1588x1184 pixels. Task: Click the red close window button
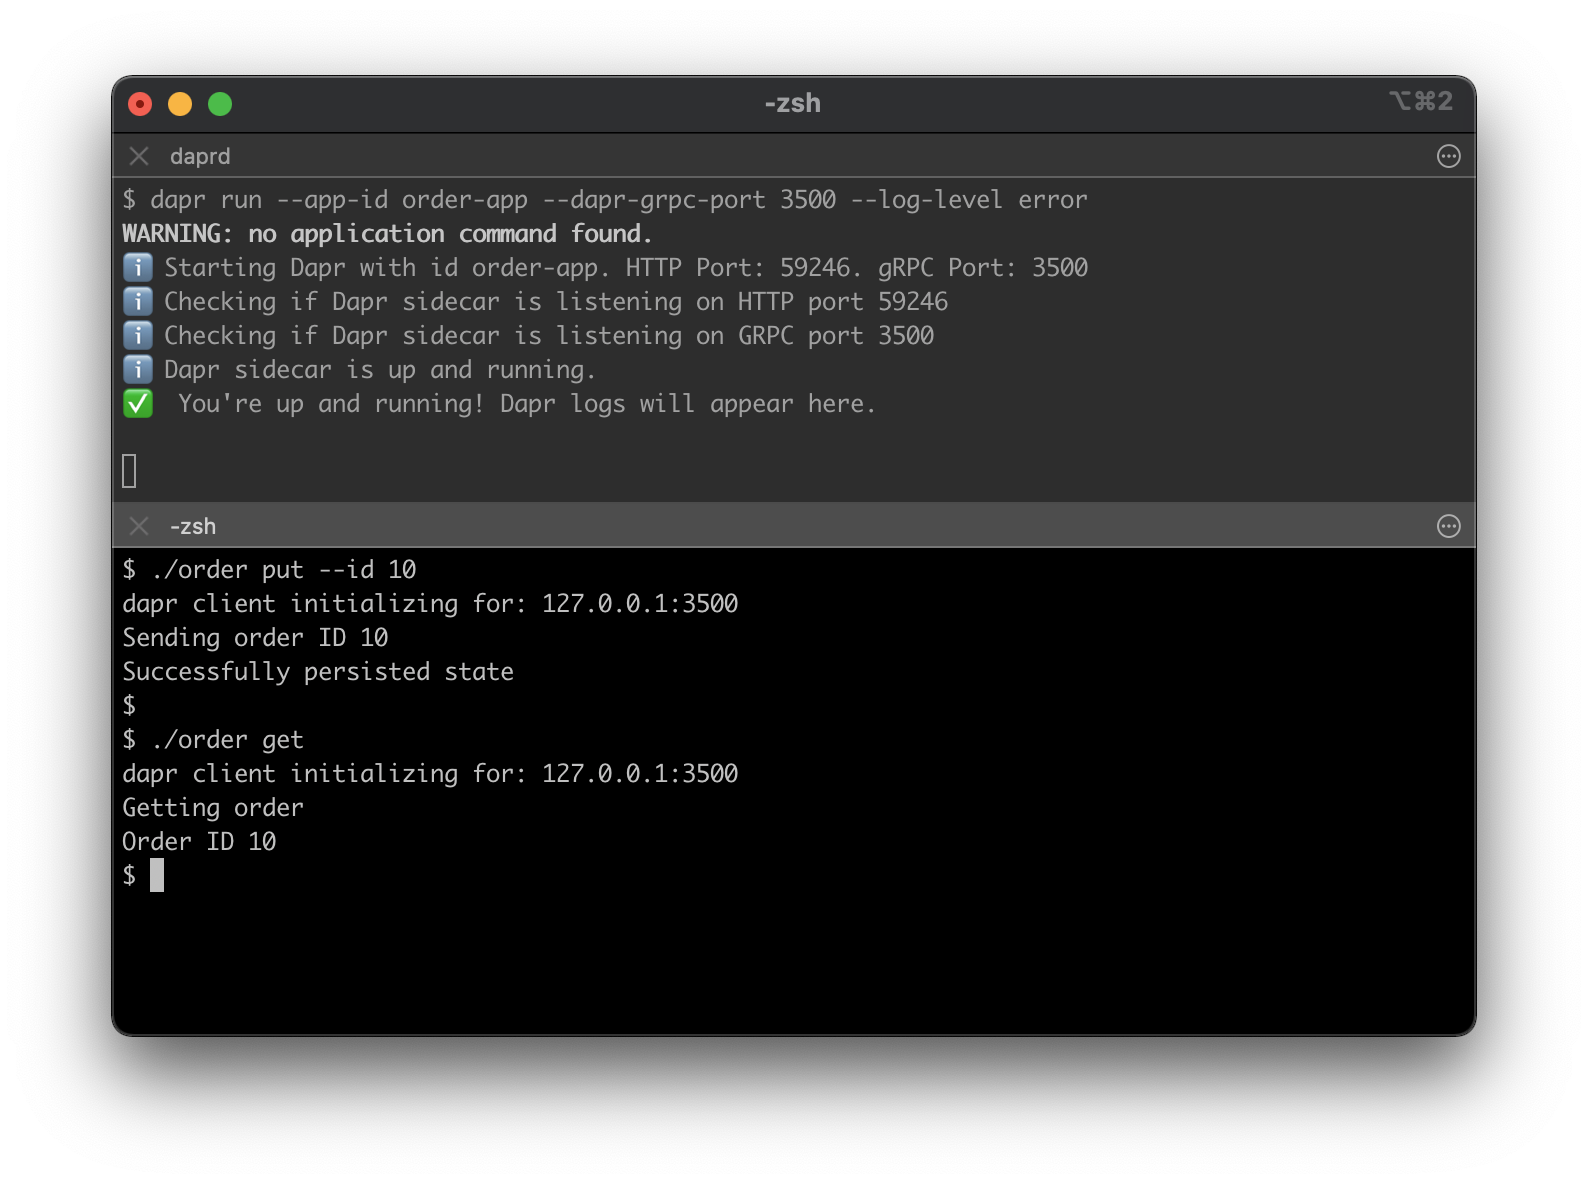click(140, 104)
